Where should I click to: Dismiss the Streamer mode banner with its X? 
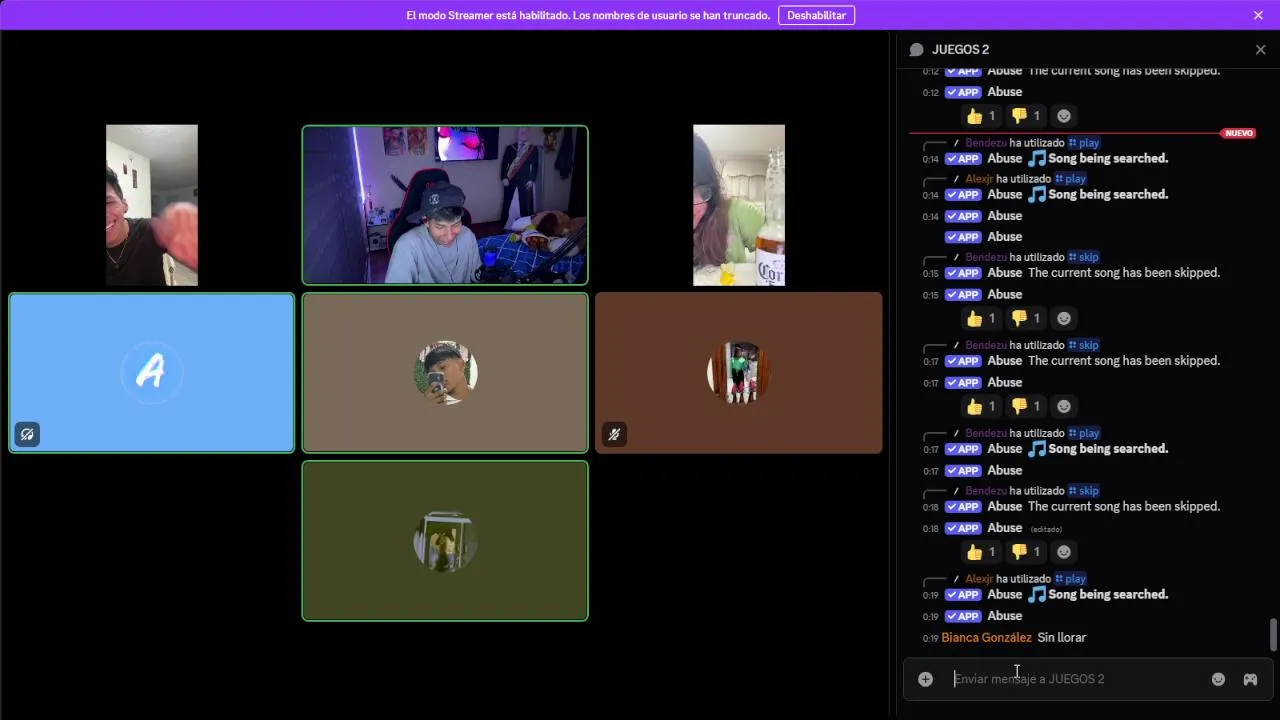pos(1258,15)
